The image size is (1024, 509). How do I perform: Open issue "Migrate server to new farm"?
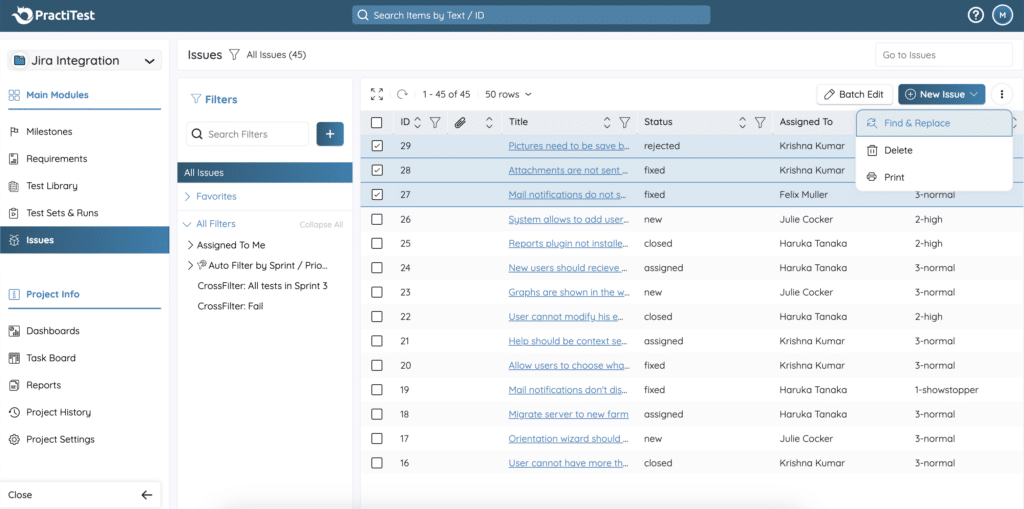click(567, 414)
